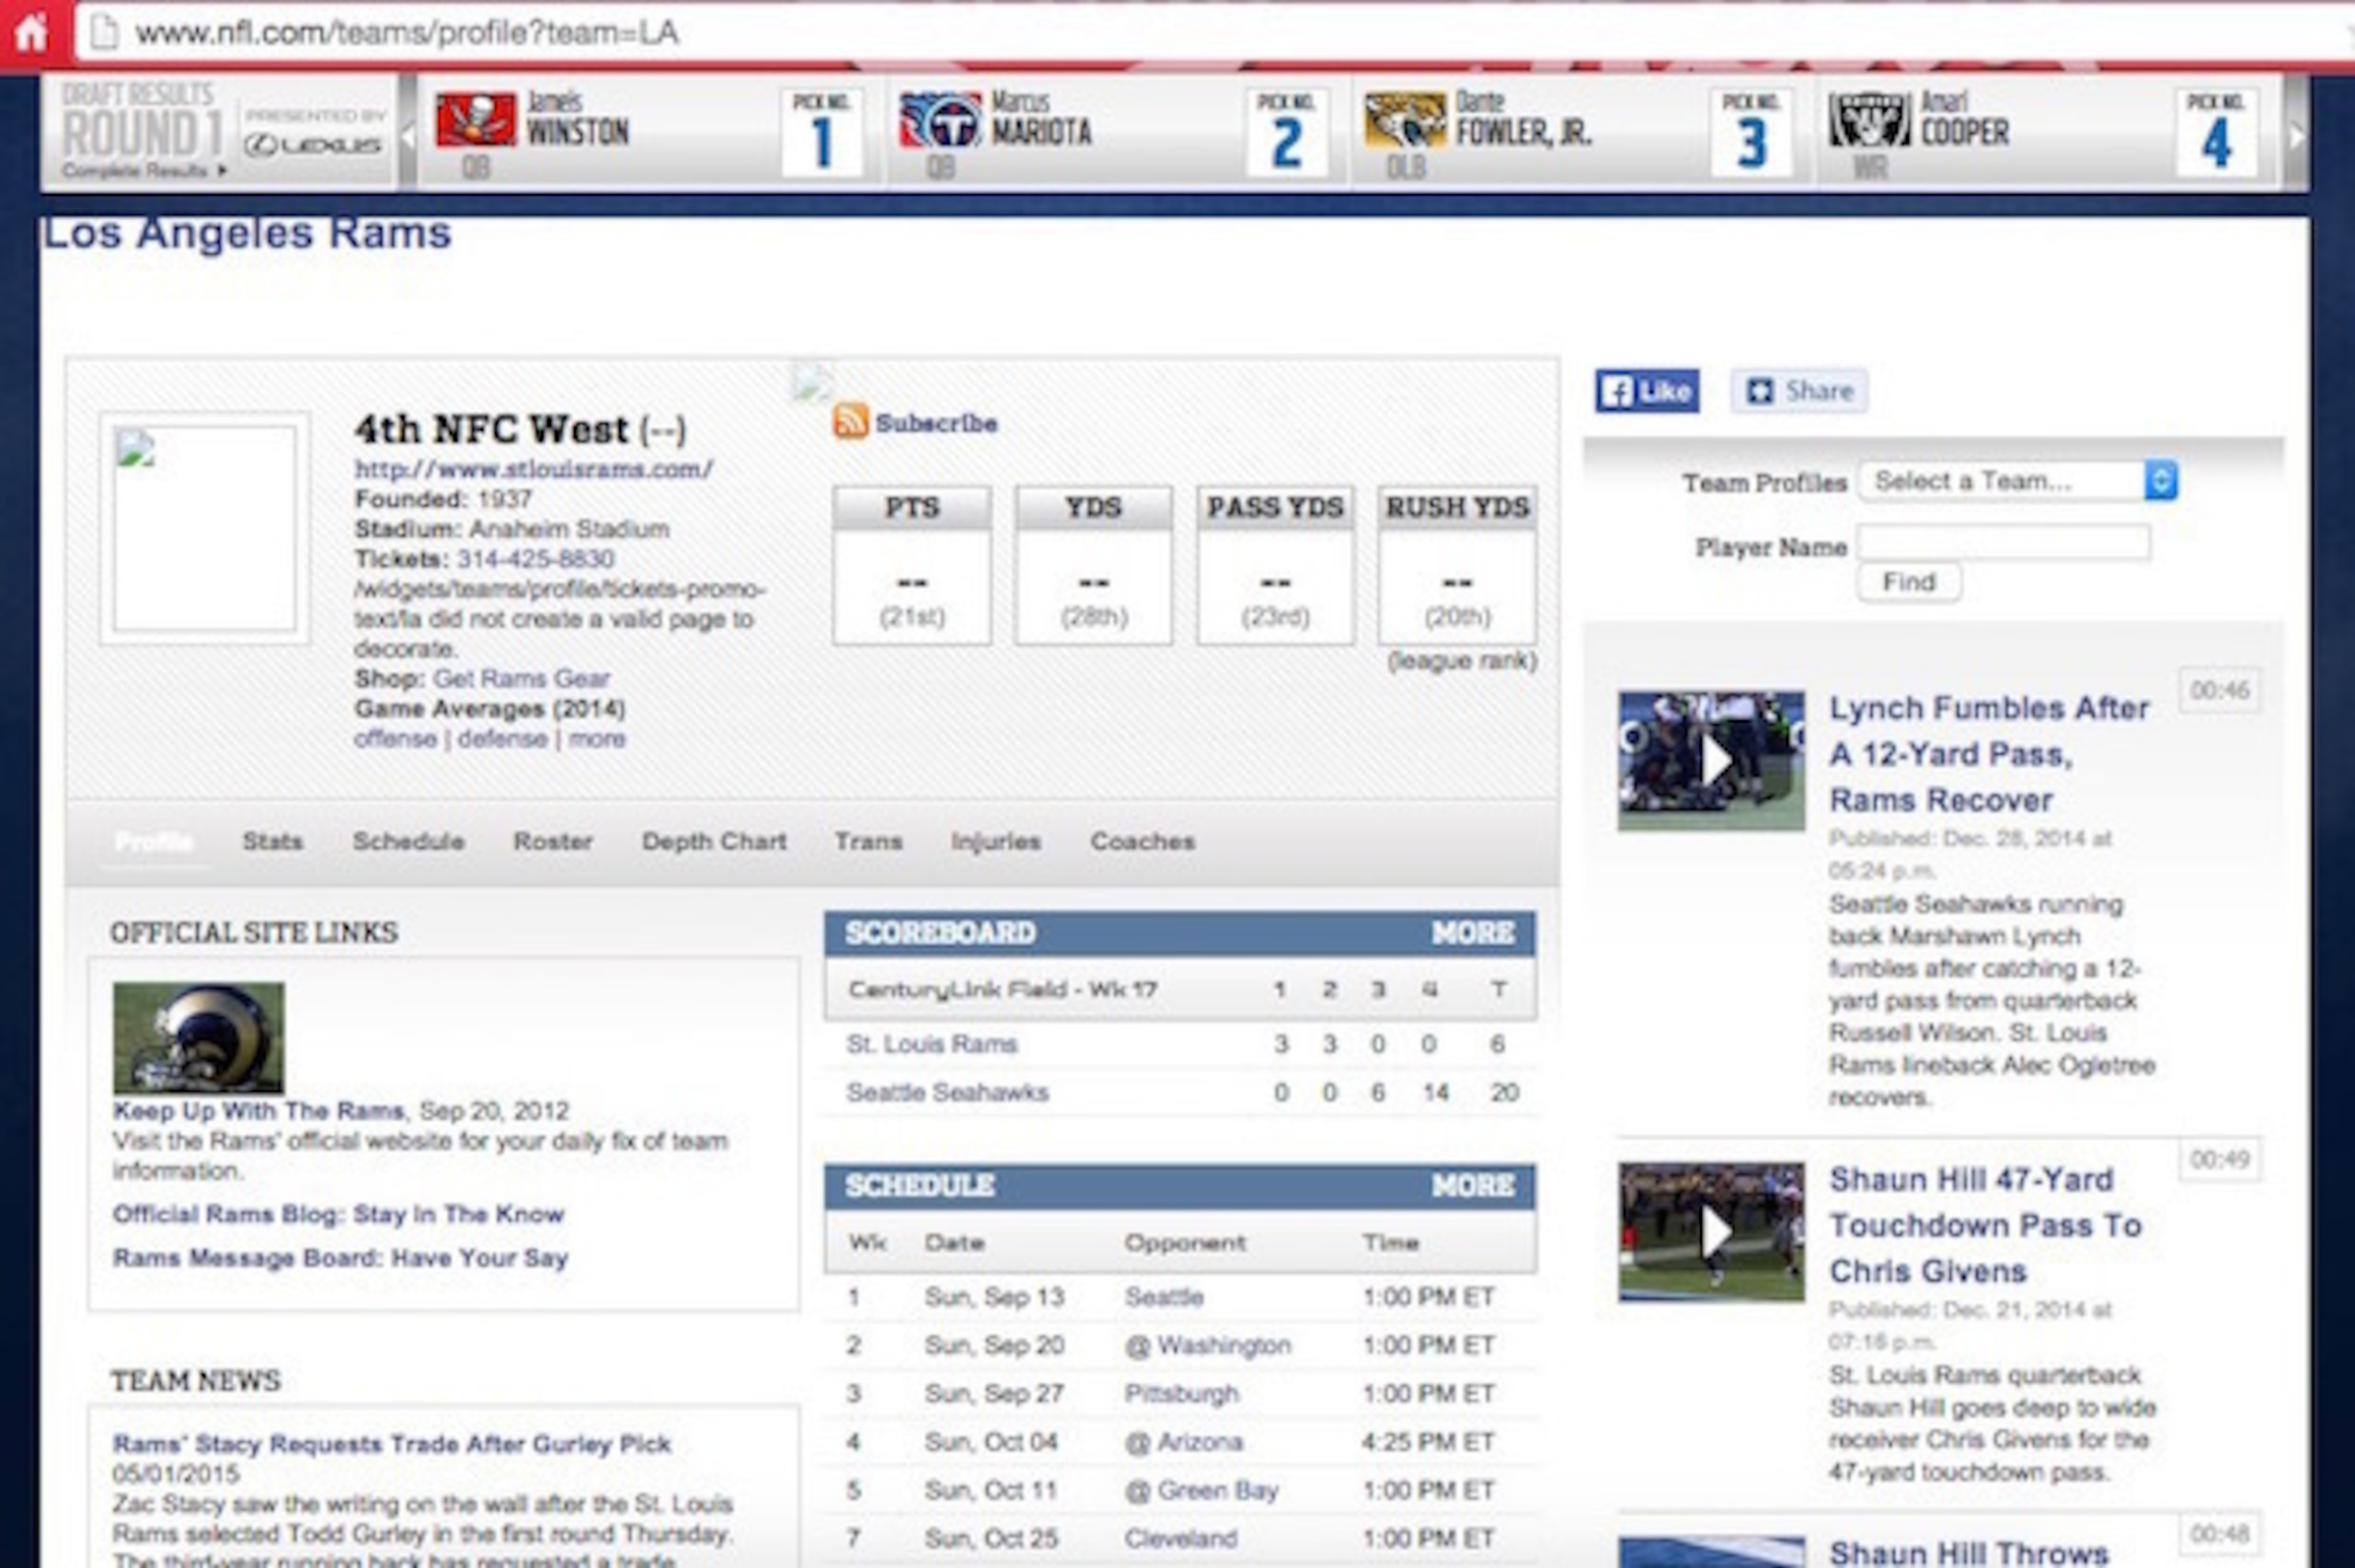Image resolution: width=2355 pixels, height=1568 pixels.
Task: Open the Rams helmet thumbnail
Action: pos(198,1038)
